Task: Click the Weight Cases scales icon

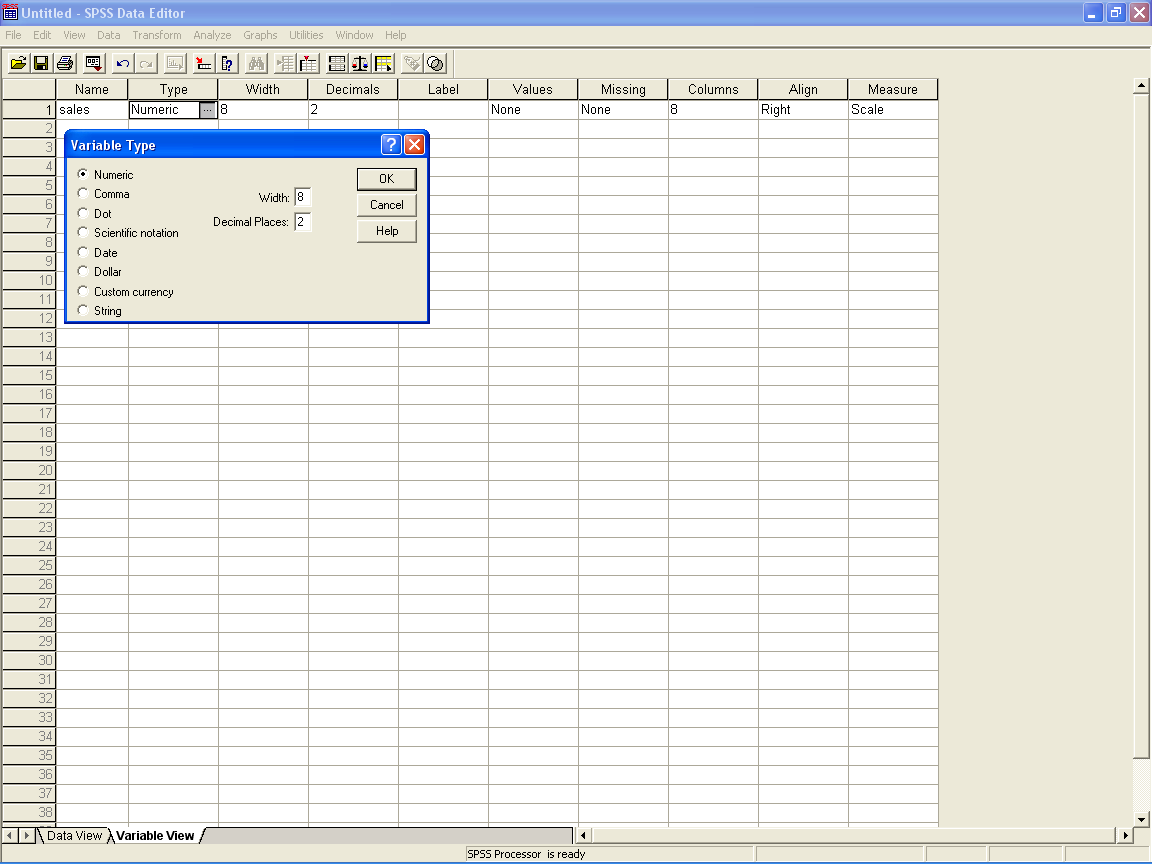Action: click(x=360, y=64)
